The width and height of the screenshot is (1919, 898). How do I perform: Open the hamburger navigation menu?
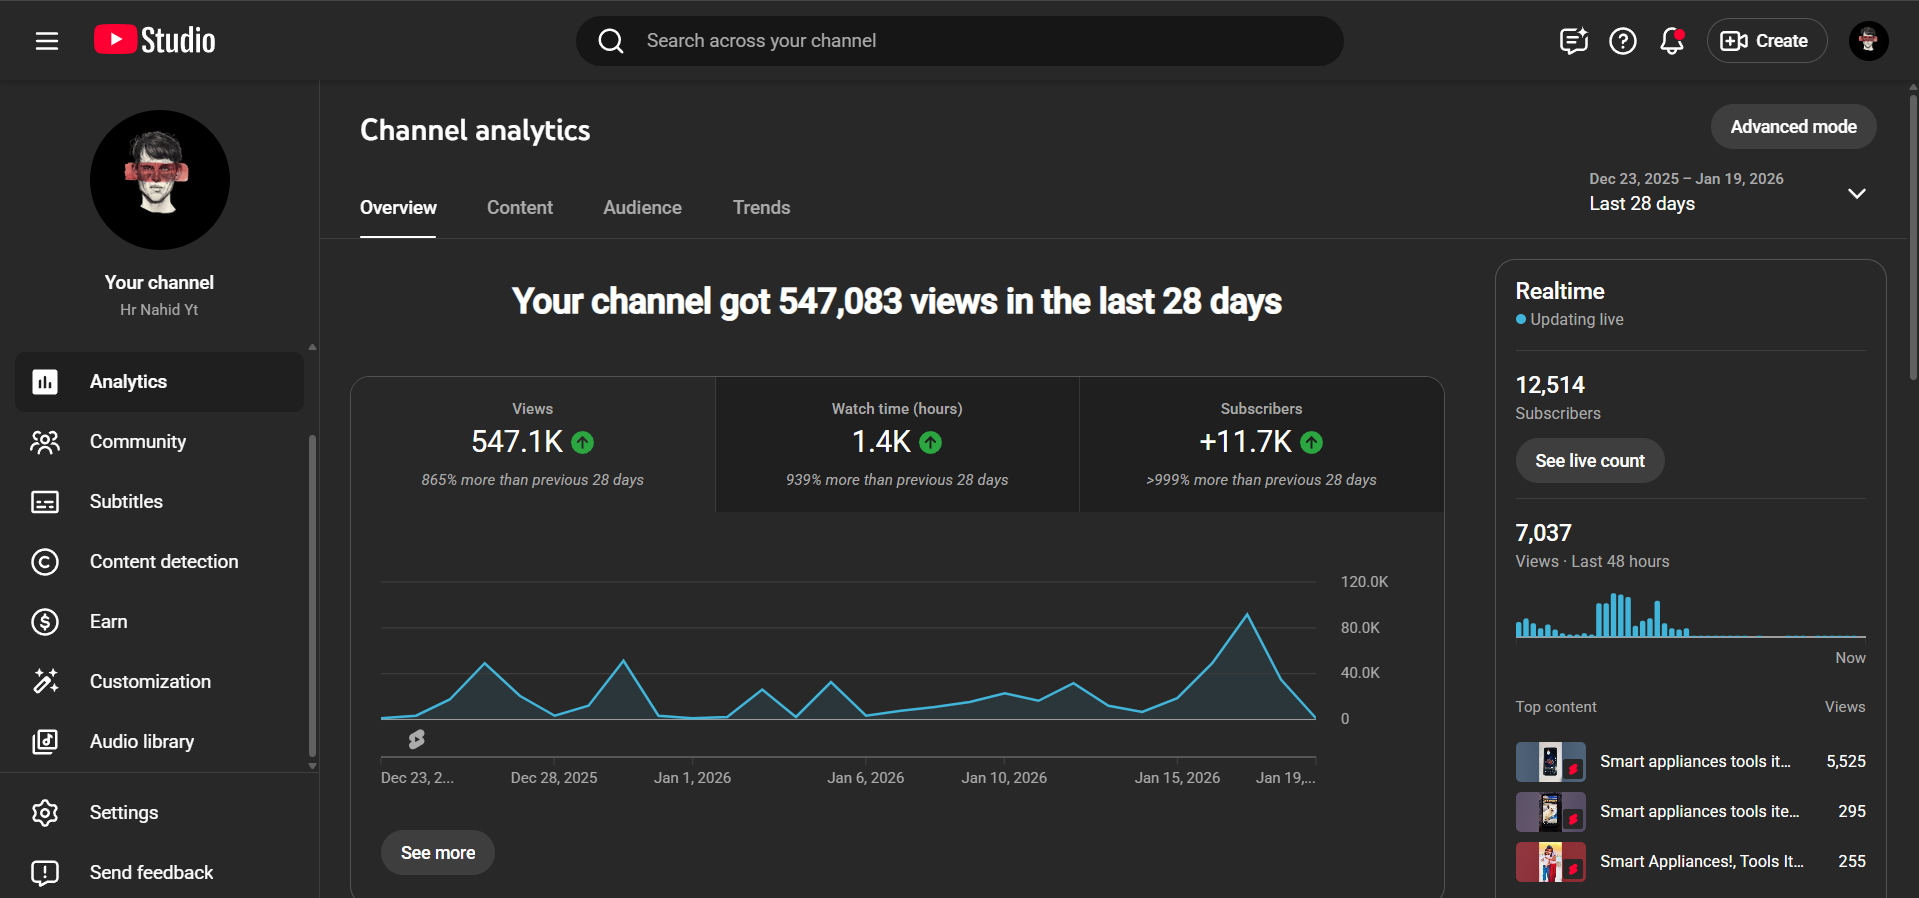coord(47,41)
